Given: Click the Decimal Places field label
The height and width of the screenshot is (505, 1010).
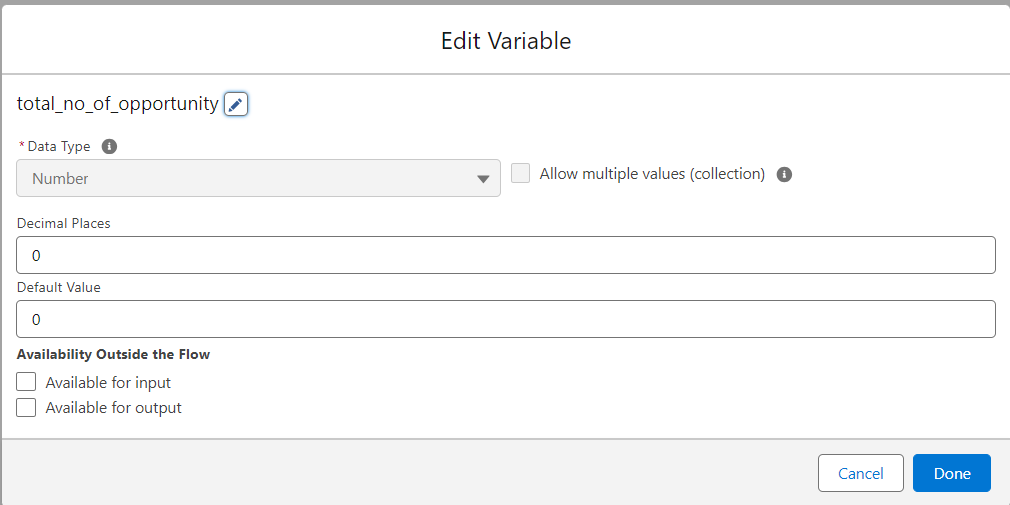Looking at the screenshot, I should [x=64, y=223].
